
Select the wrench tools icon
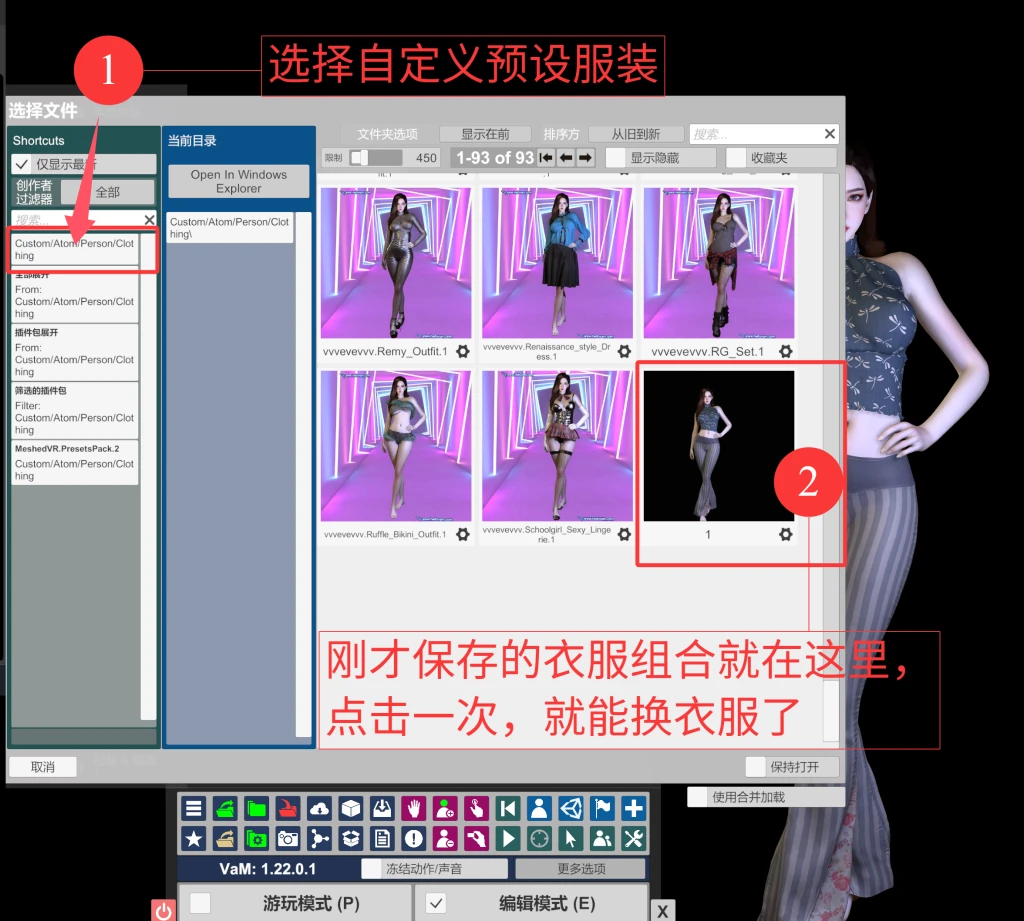tap(633, 839)
